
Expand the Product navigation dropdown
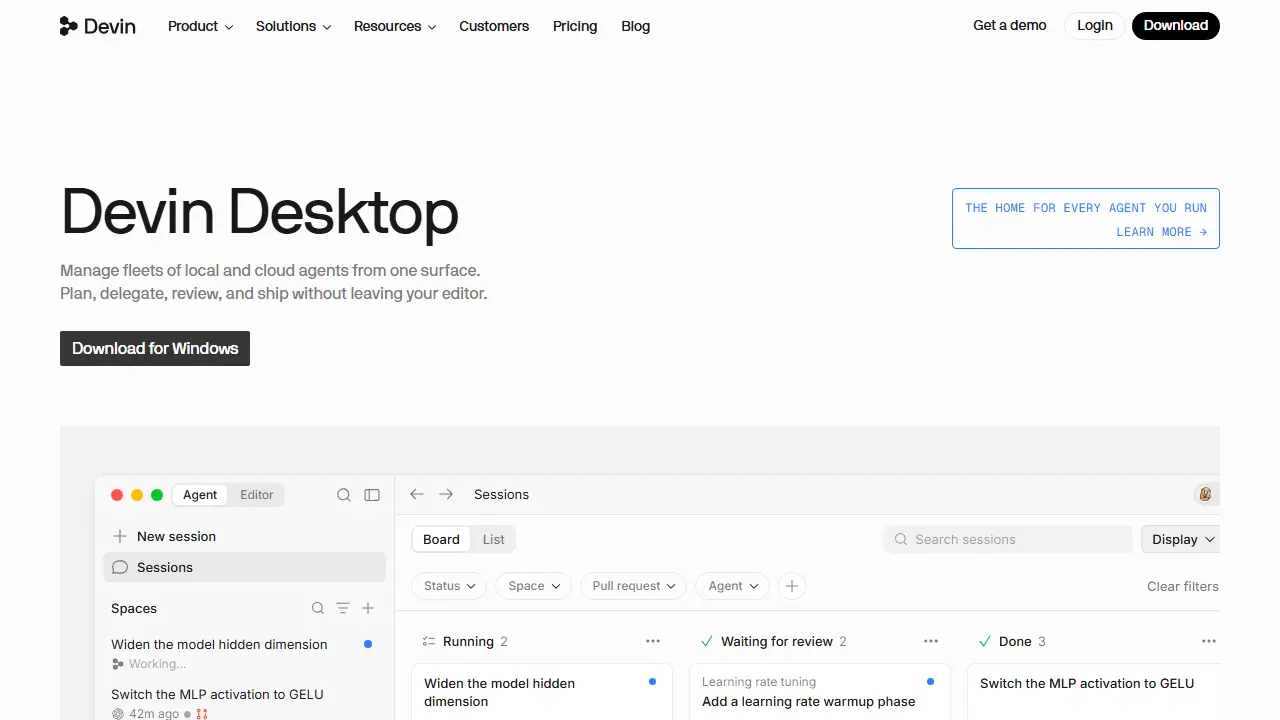[x=200, y=26]
